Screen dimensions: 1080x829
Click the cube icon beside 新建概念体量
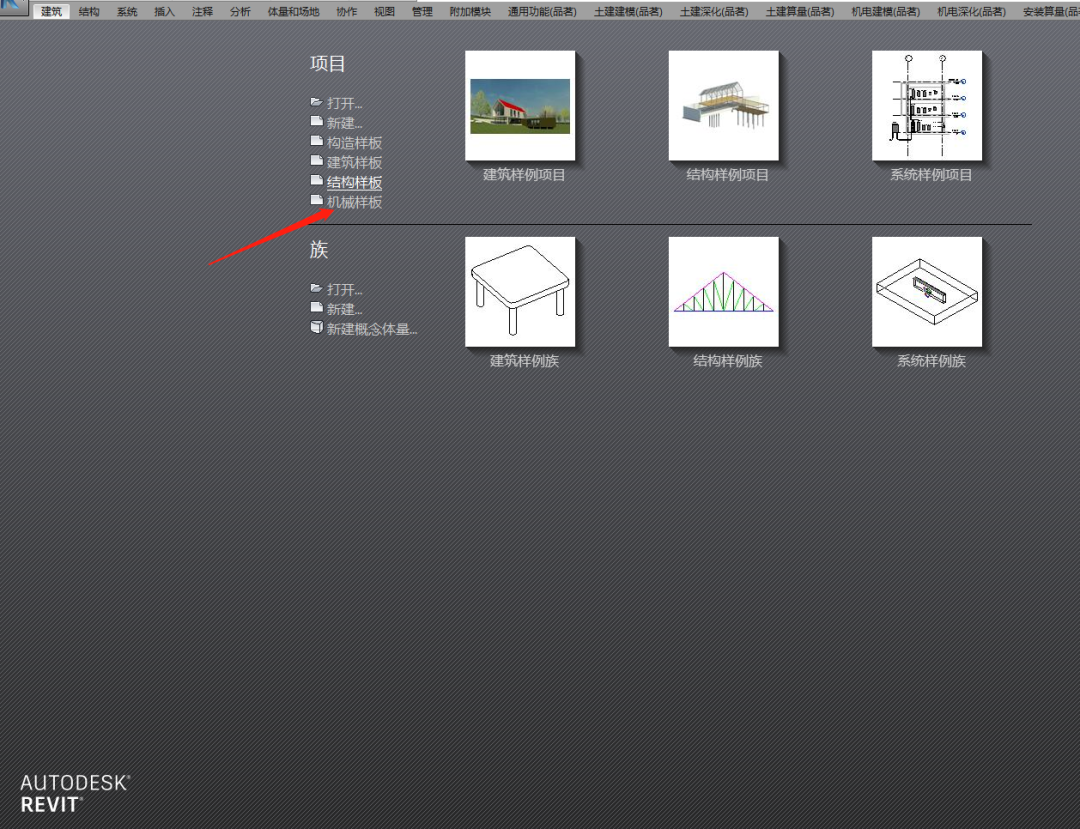pyautogui.click(x=316, y=328)
